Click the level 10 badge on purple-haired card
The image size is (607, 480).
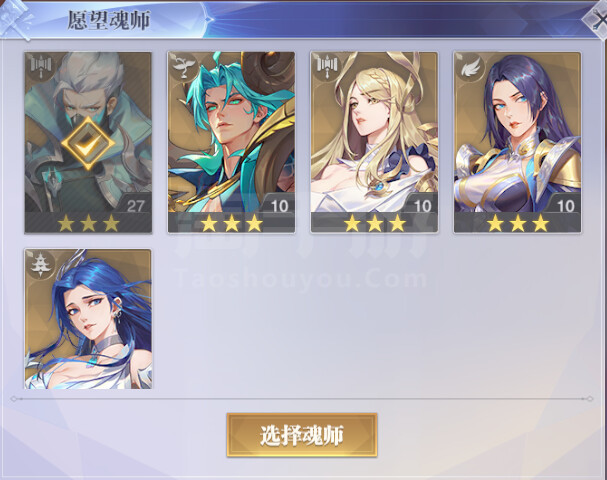(x=565, y=205)
